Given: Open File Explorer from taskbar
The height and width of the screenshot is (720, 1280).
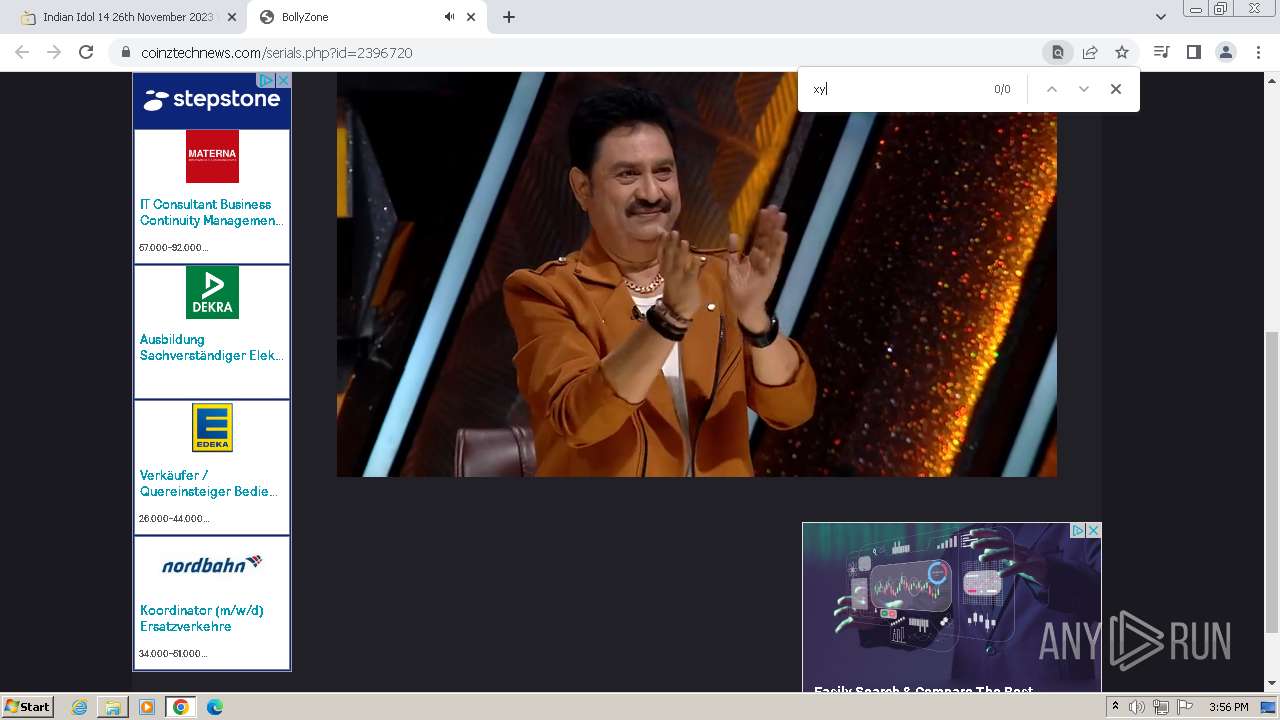Looking at the screenshot, I should (113, 707).
